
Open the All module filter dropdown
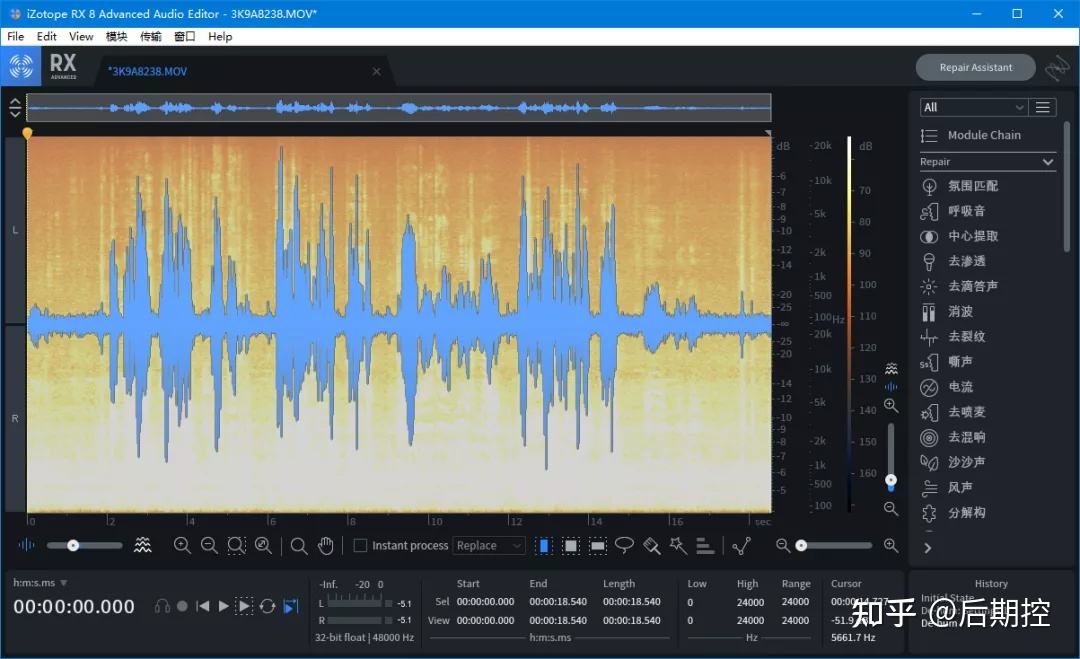tap(973, 107)
